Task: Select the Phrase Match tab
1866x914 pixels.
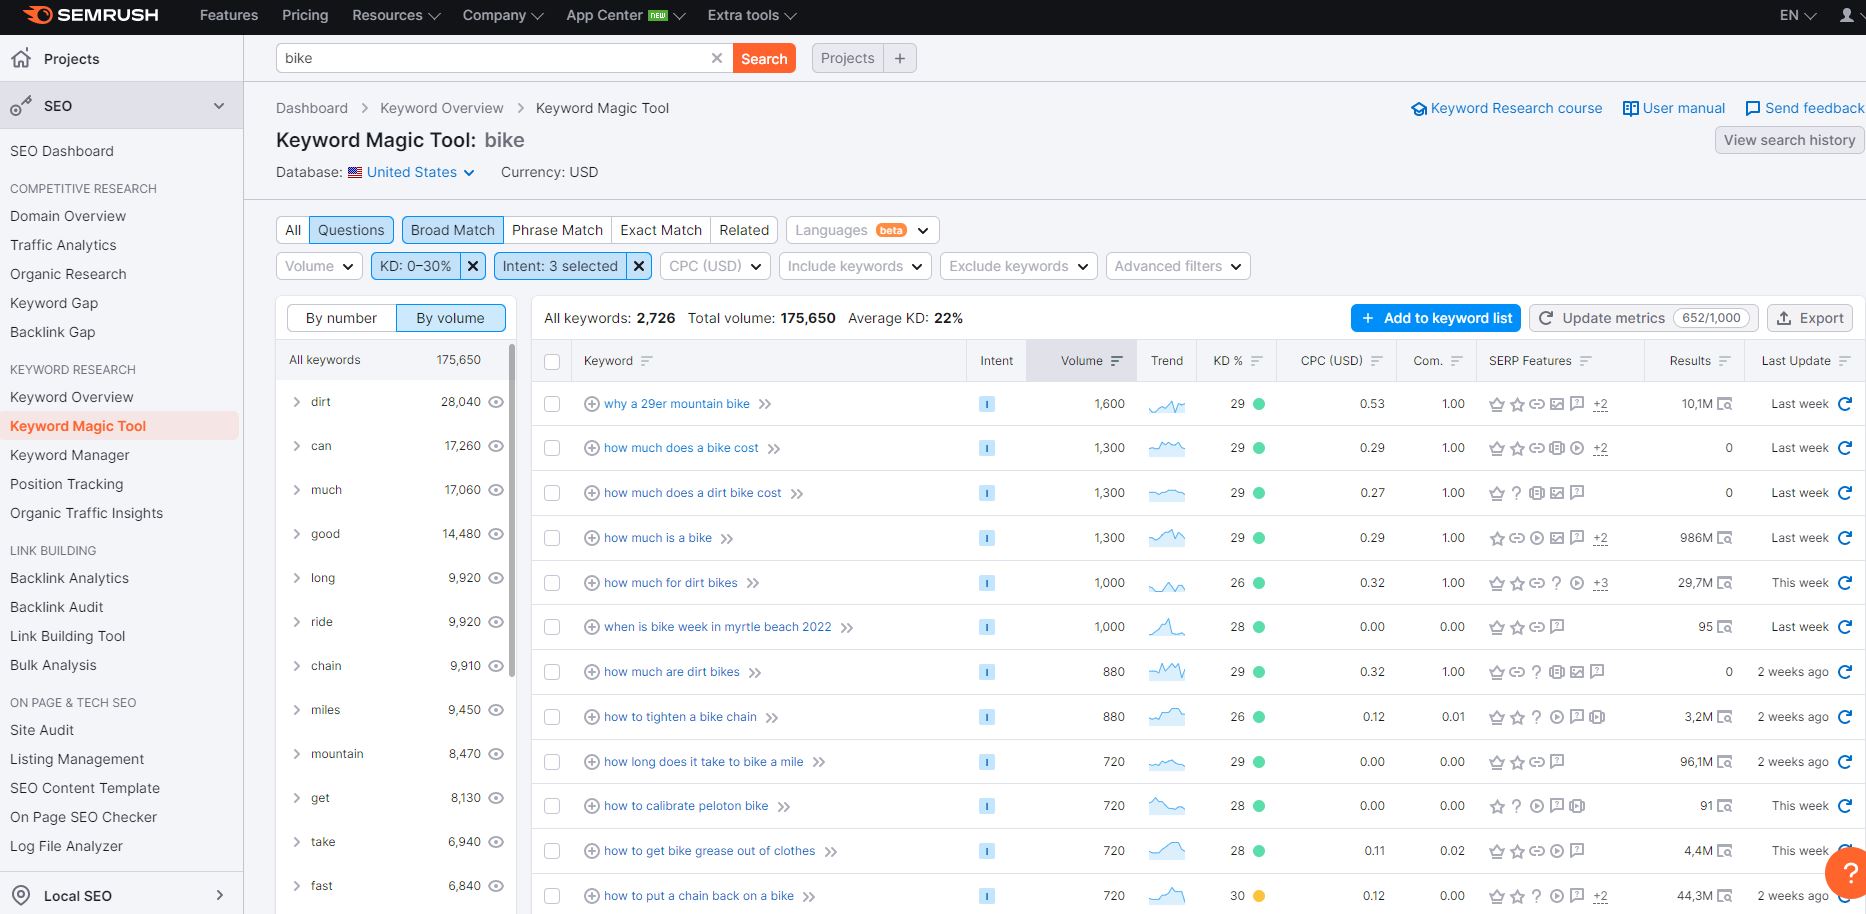Action: pyautogui.click(x=557, y=230)
